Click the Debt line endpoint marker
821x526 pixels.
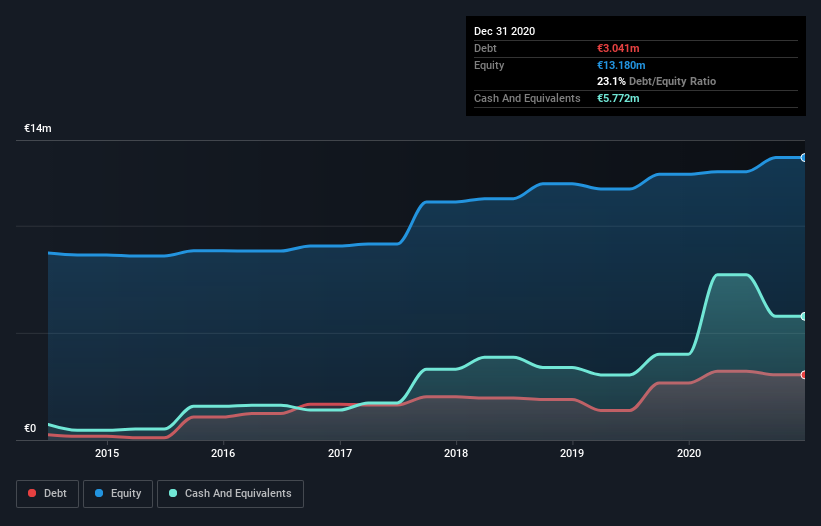804,375
